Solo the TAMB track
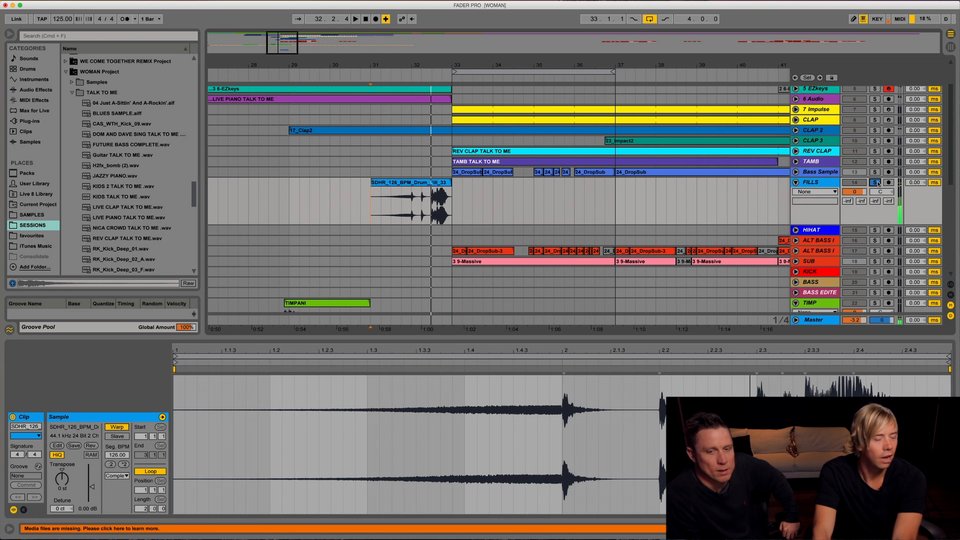Image resolution: width=960 pixels, height=540 pixels. pyautogui.click(x=875, y=162)
